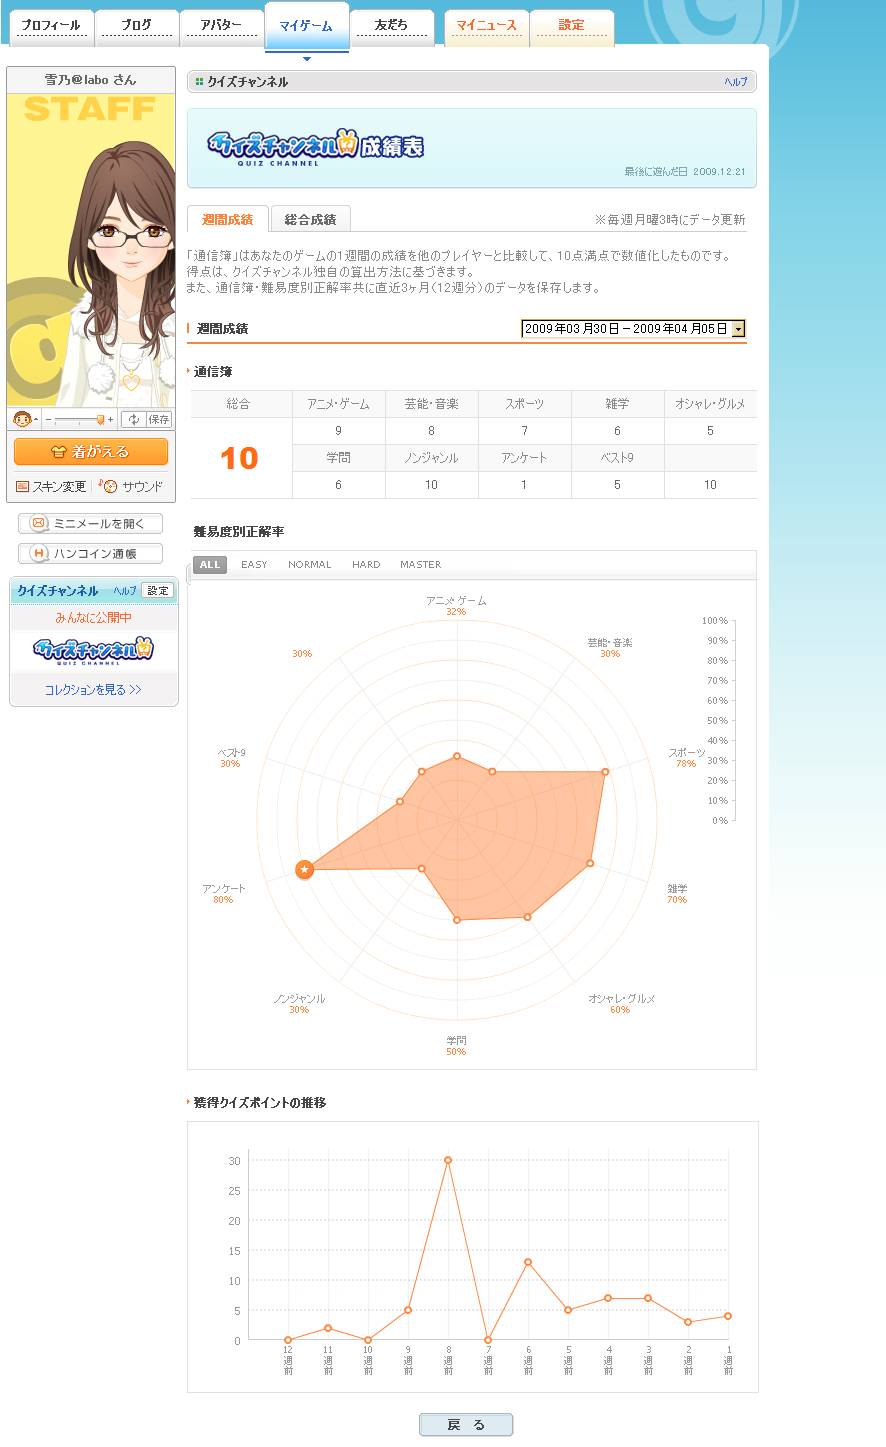The width and height of the screenshot is (886, 1447).
Task: Select the ALL difficulty filter
Action: (210, 565)
